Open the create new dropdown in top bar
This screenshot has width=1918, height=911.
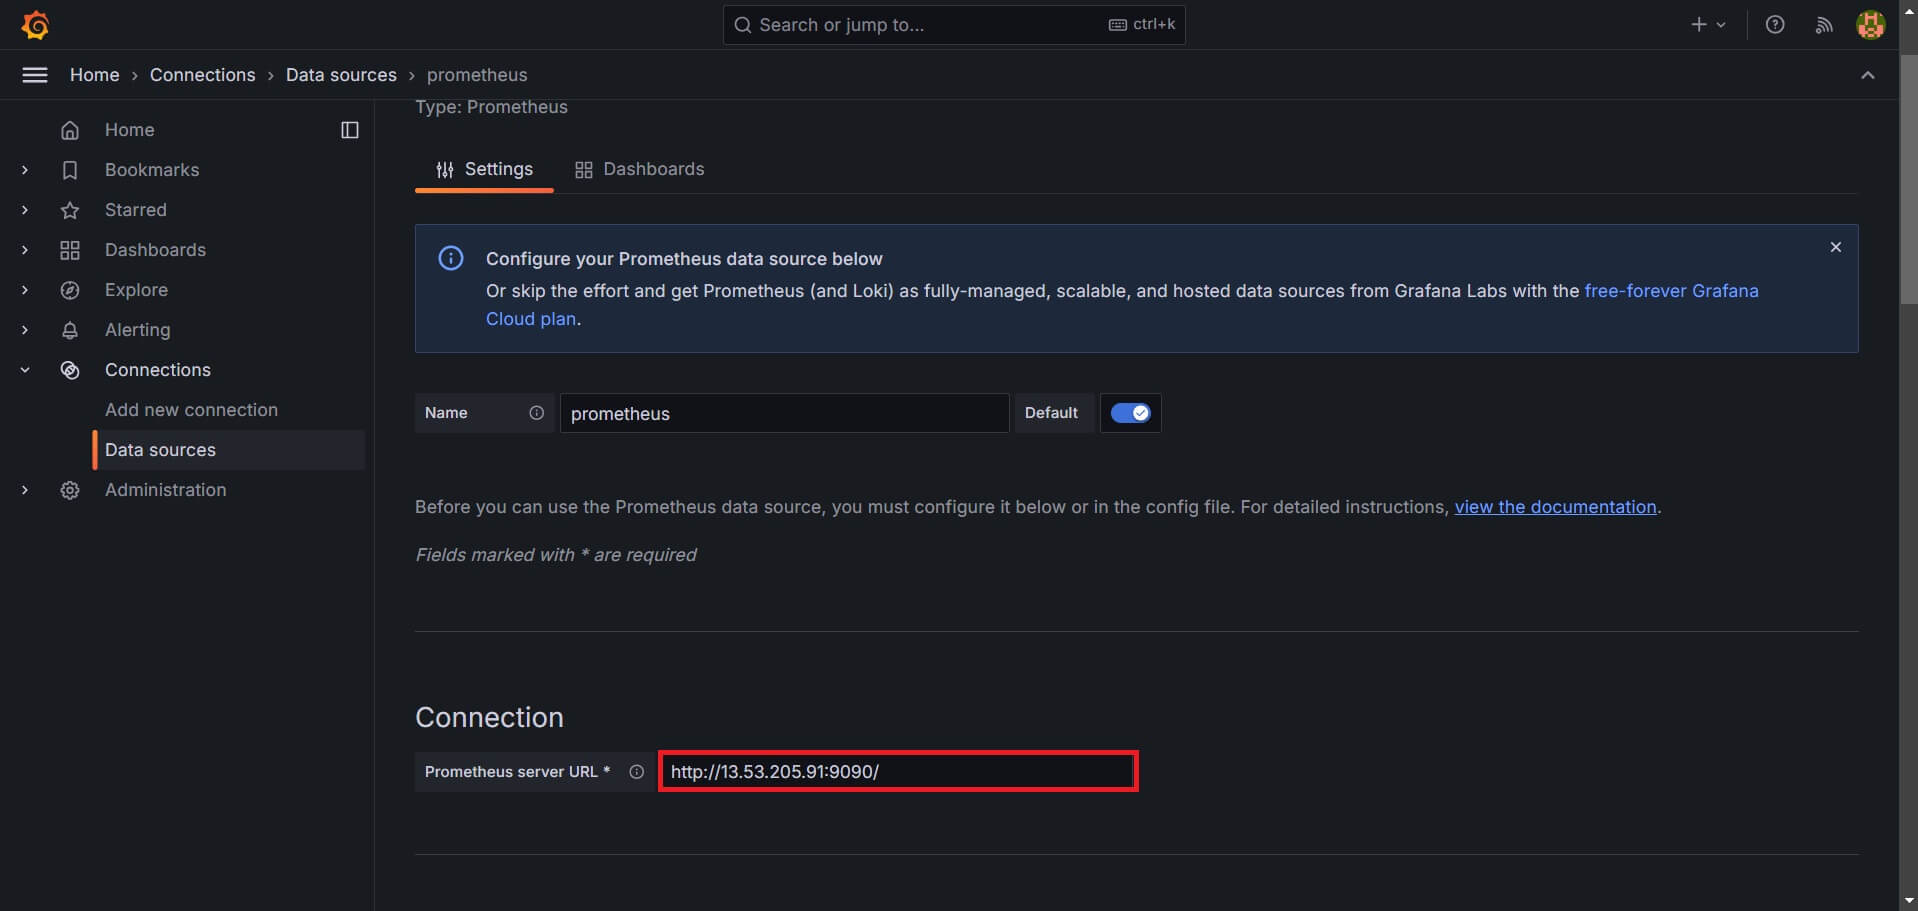click(1707, 24)
